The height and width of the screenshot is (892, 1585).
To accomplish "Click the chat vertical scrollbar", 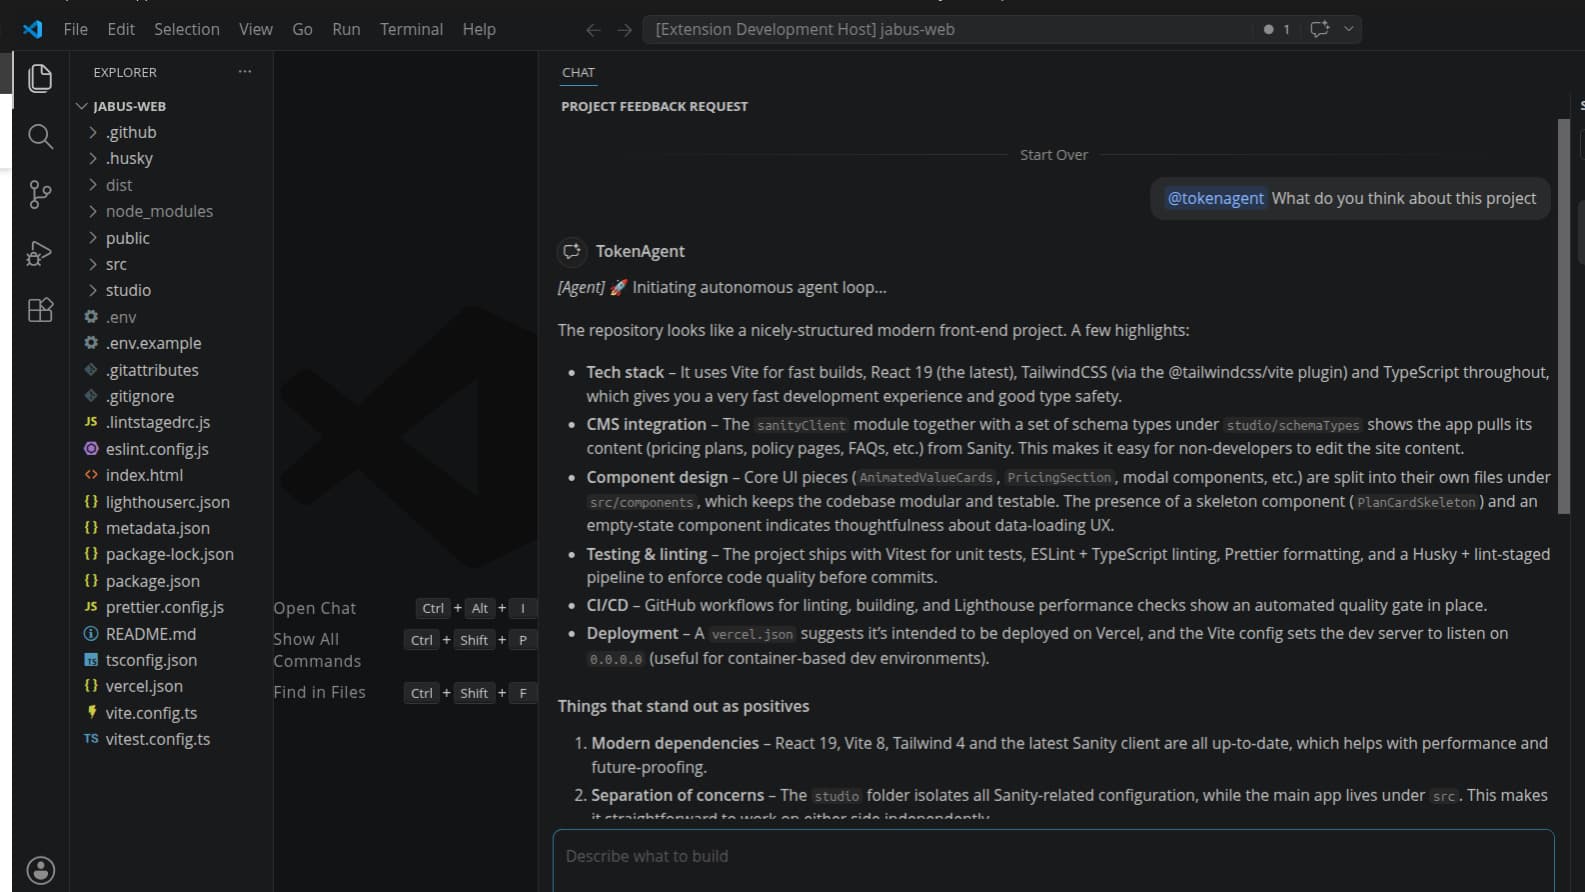I will coord(1564,316).
